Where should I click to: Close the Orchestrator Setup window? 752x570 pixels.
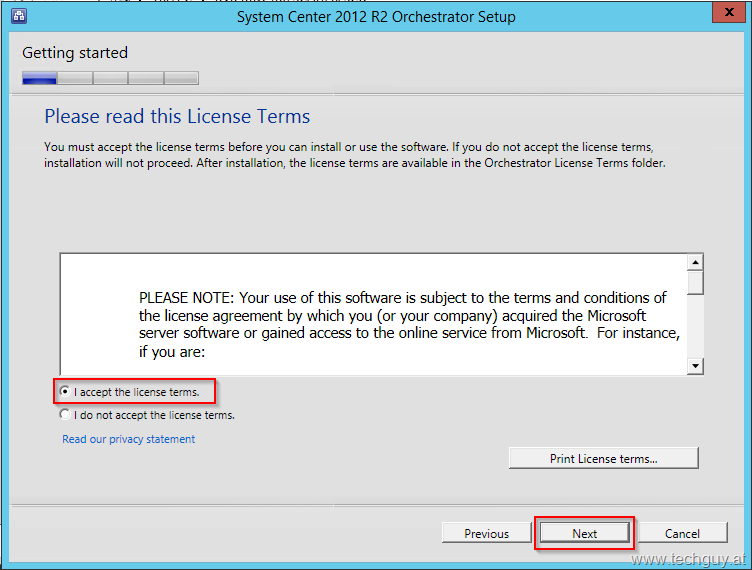tap(728, 12)
